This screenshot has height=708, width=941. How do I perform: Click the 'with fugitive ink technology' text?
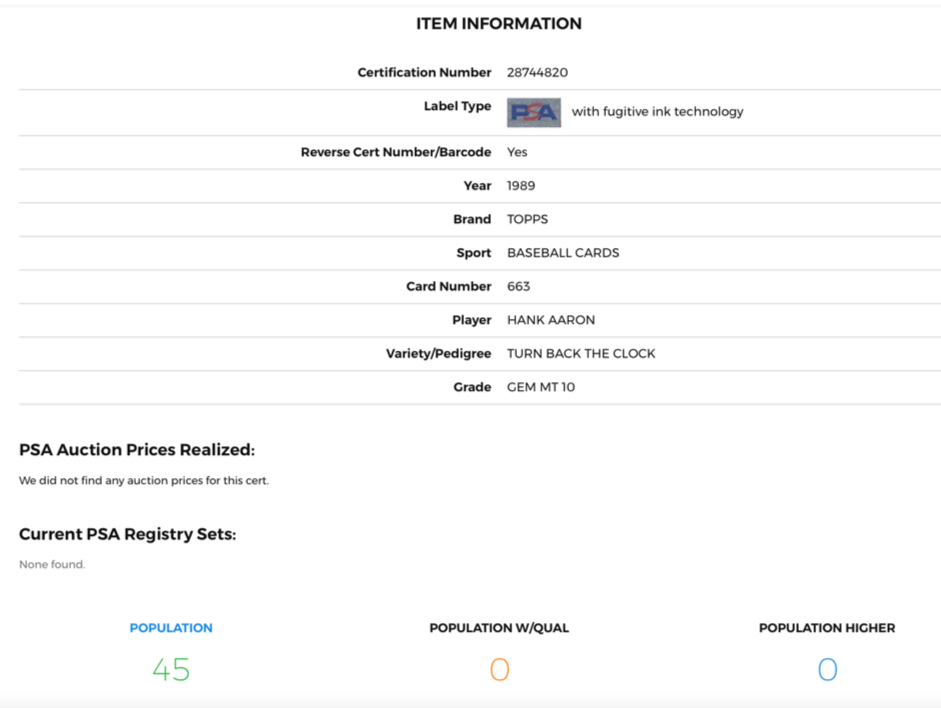657,112
